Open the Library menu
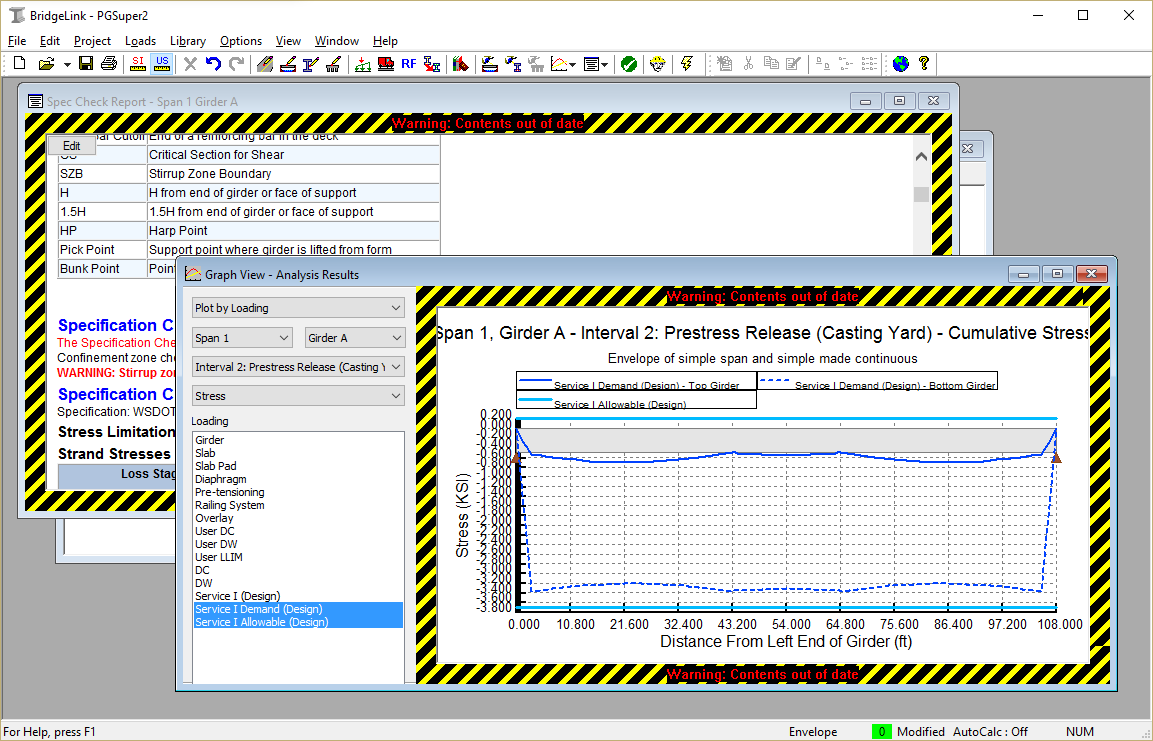 click(188, 41)
